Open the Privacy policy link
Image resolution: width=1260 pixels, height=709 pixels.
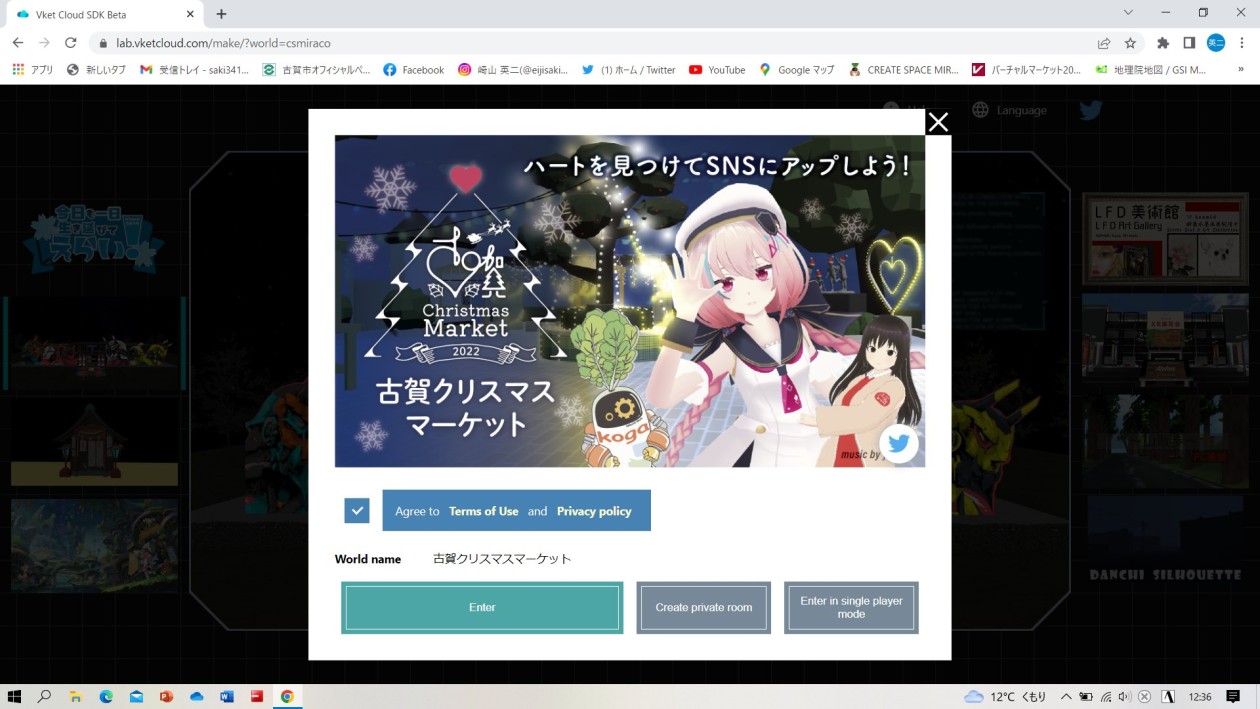594,511
